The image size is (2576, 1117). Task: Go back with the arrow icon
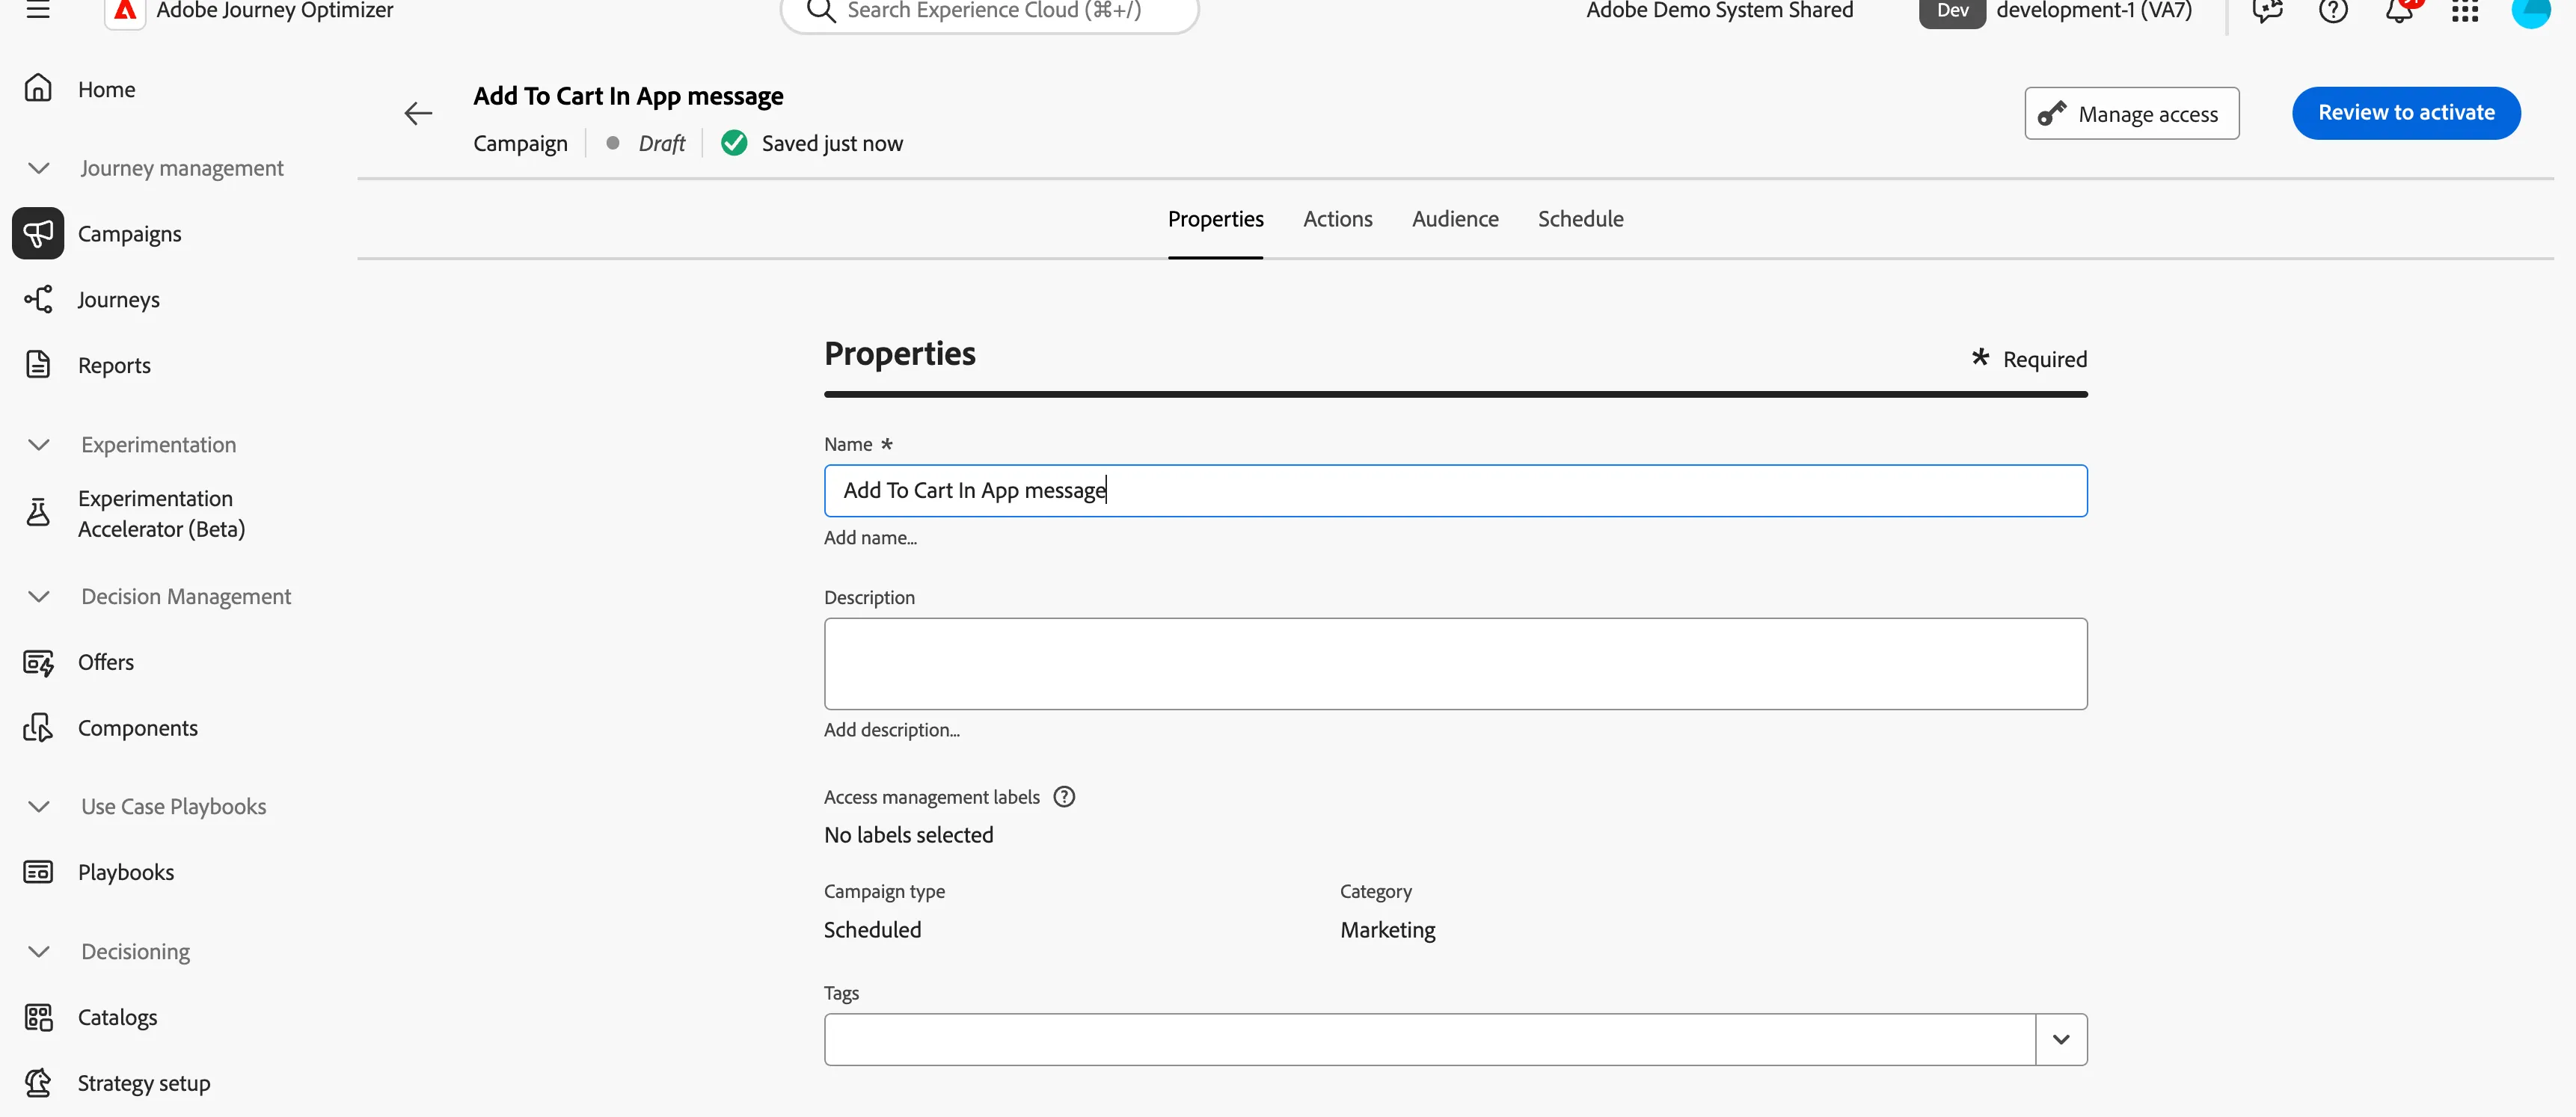tap(418, 113)
